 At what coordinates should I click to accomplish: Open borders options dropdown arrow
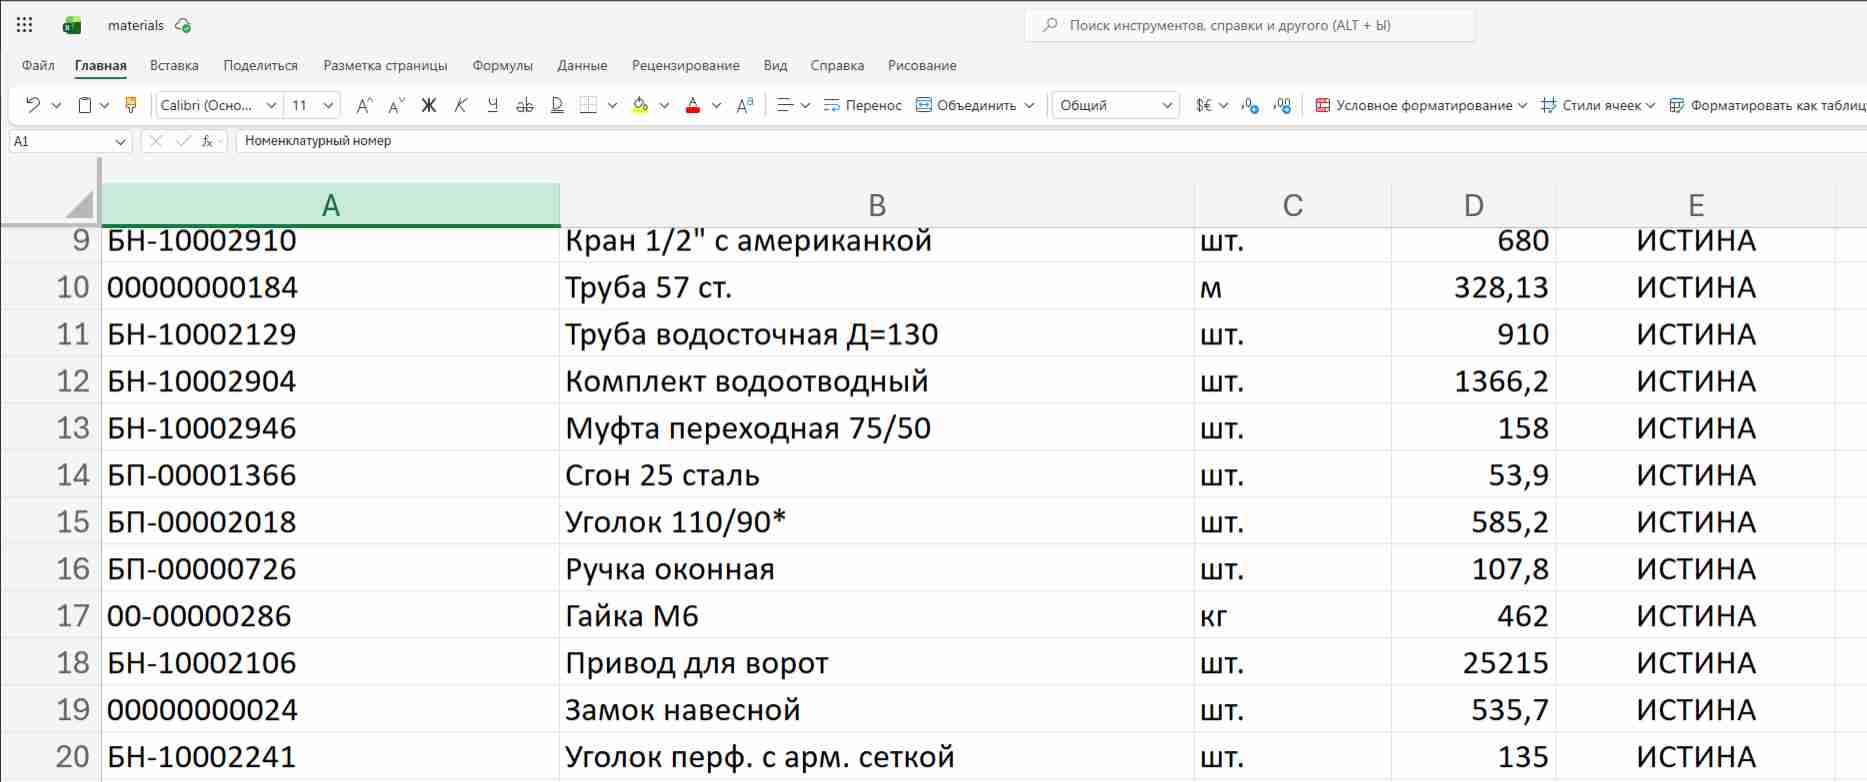(612, 105)
